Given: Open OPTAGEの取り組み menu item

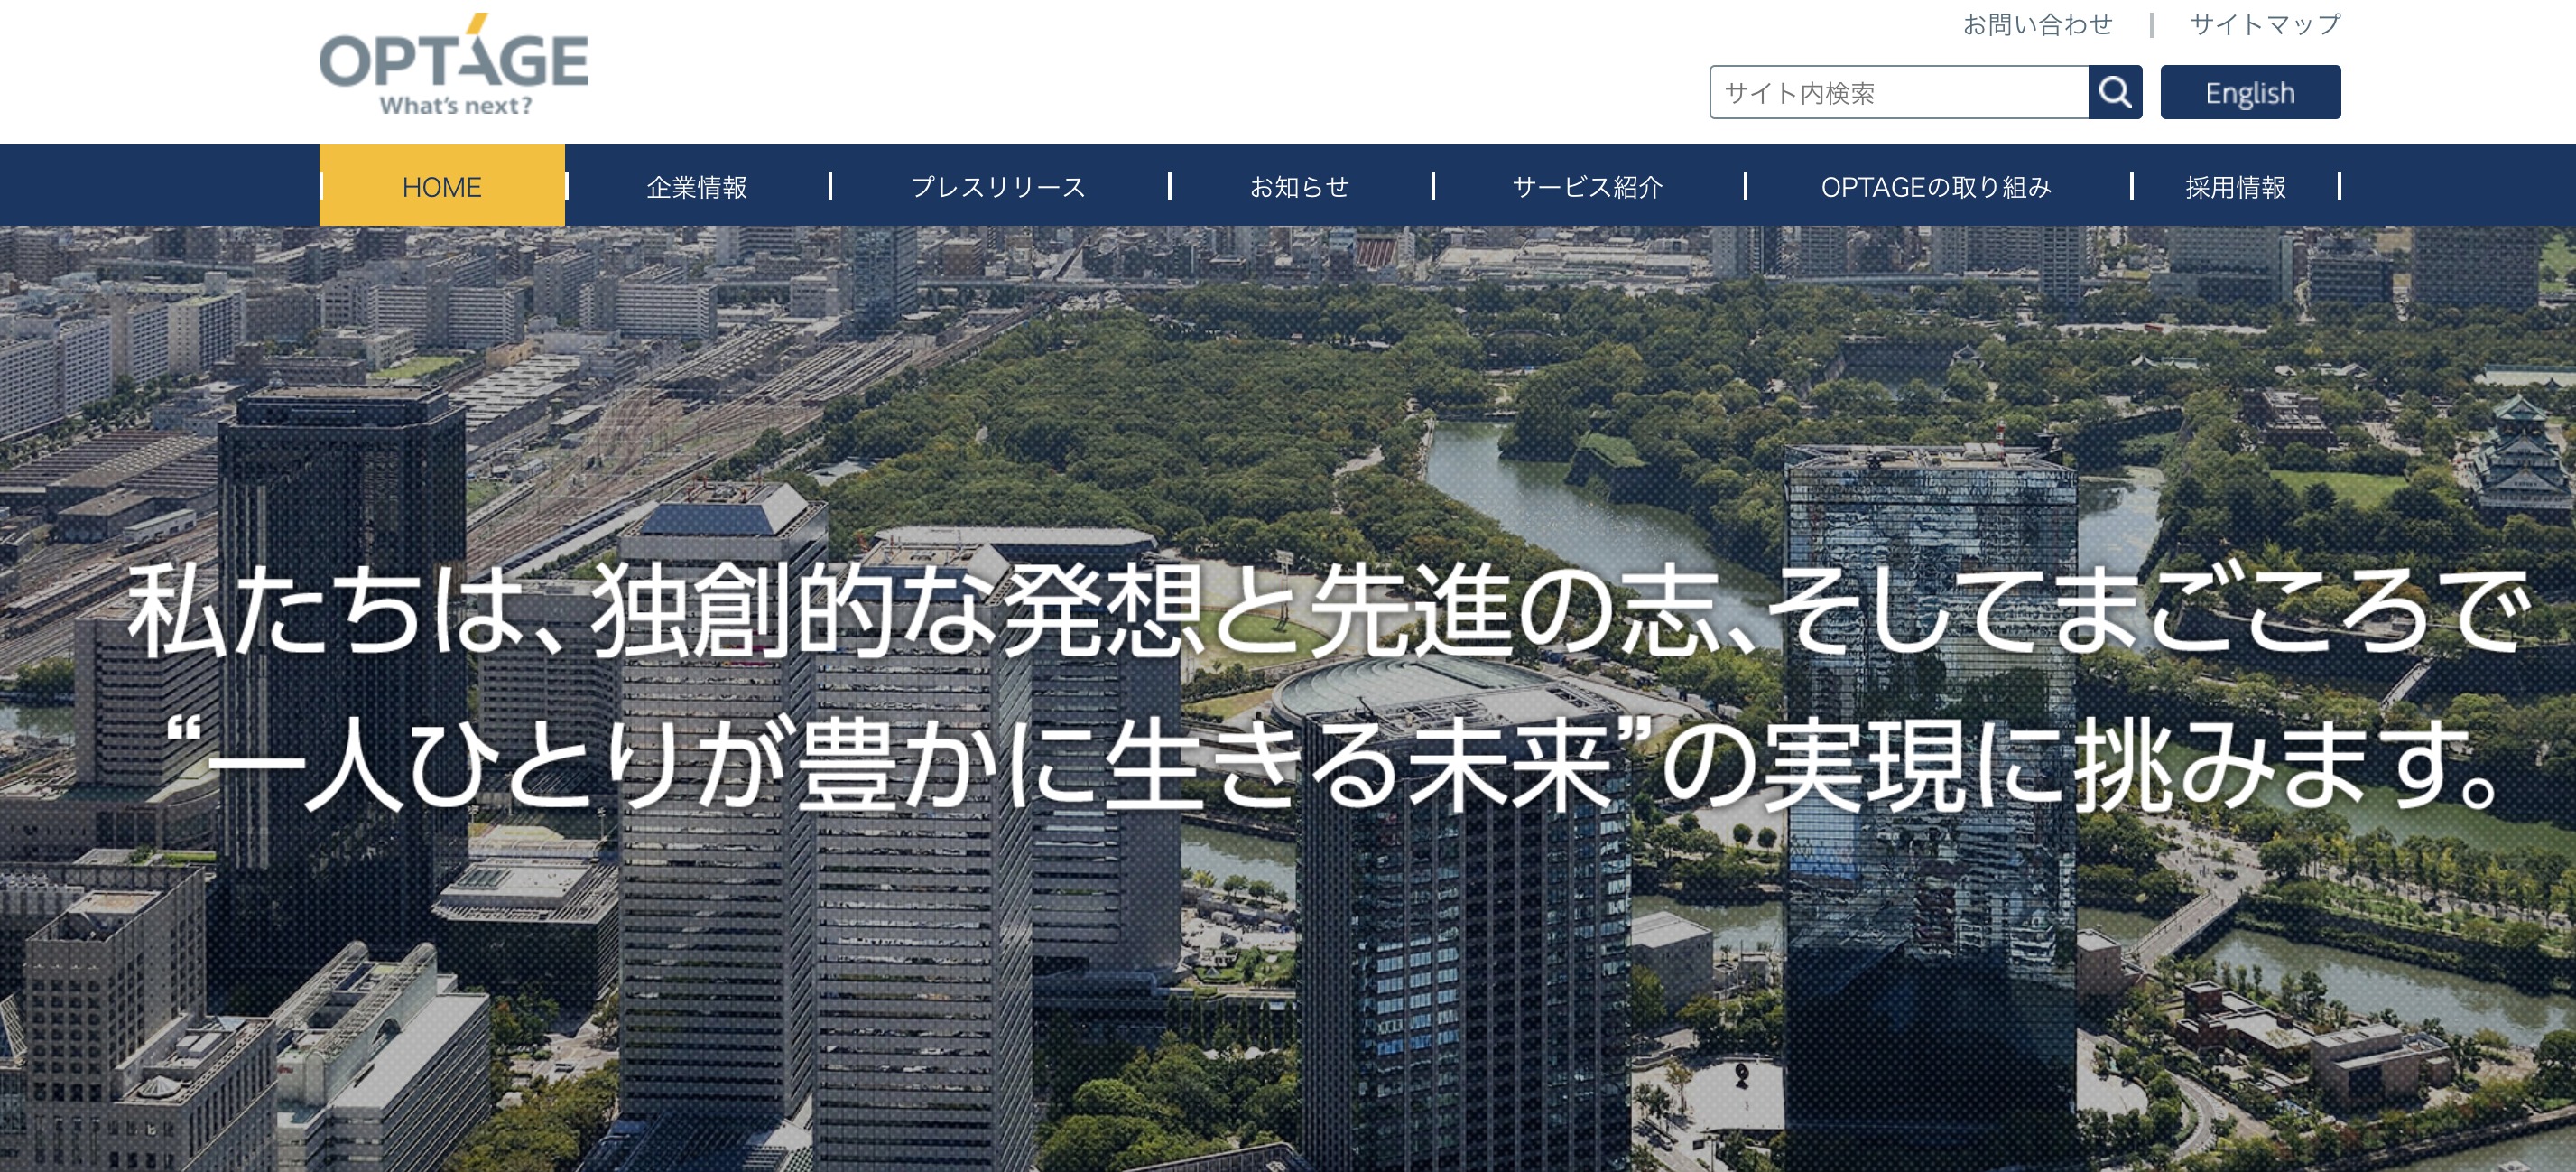Looking at the screenshot, I should pyautogui.click(x=1936, y=187).
